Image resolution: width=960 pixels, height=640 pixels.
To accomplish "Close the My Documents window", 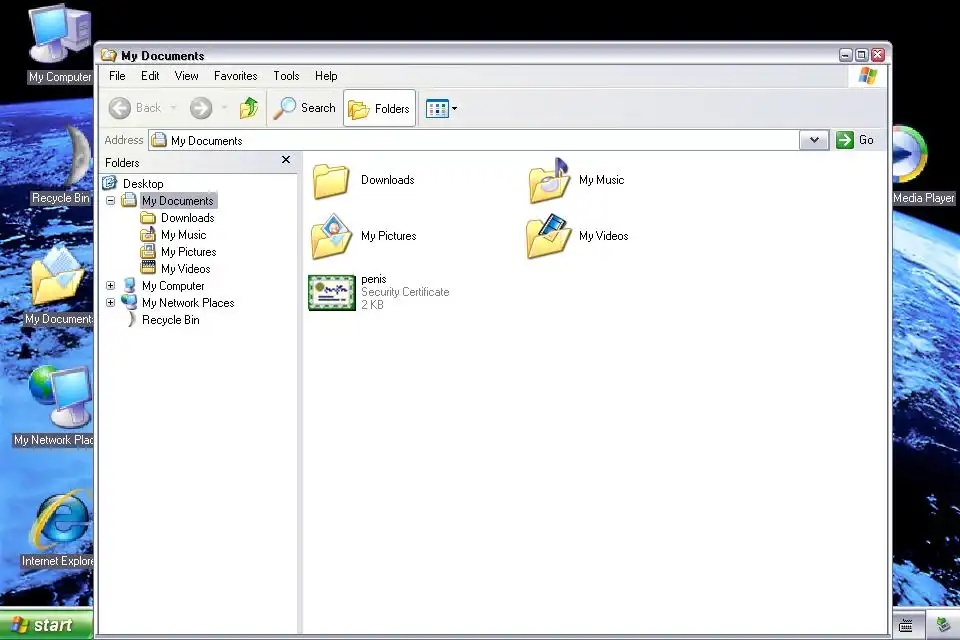I will [x=877, y=55].
